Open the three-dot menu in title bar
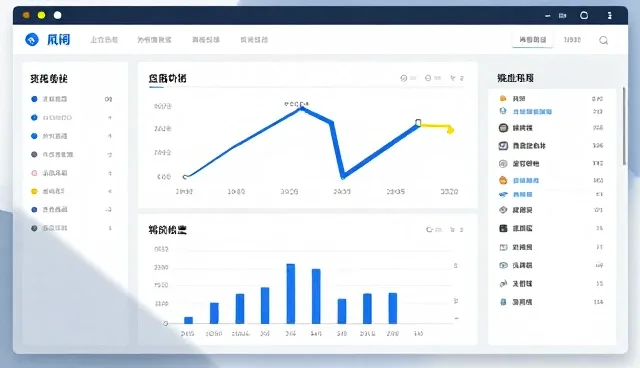 [609, 16]
